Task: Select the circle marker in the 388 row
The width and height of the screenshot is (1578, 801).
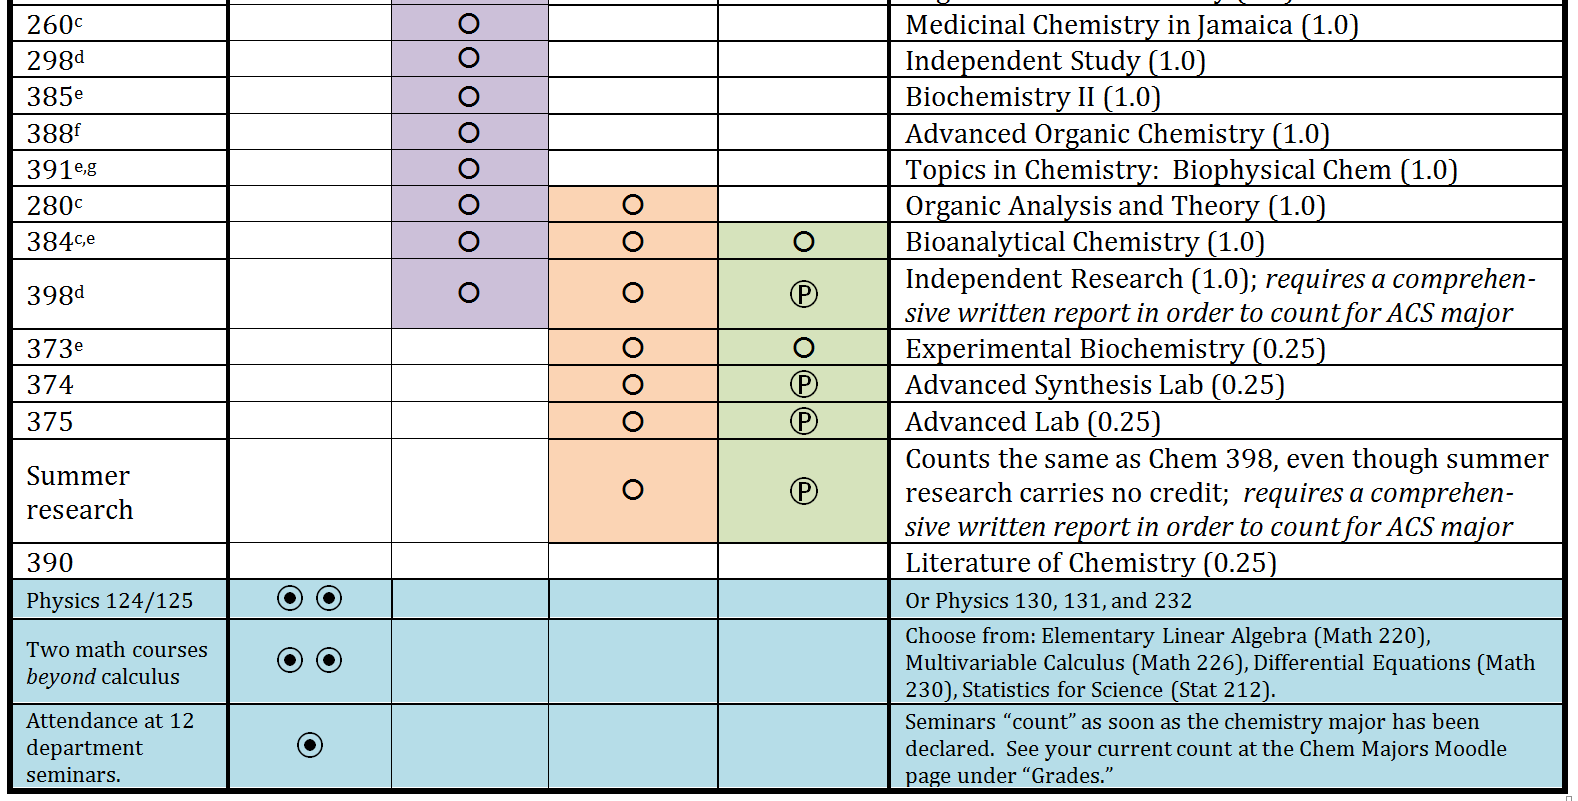Action: point(469,133)
